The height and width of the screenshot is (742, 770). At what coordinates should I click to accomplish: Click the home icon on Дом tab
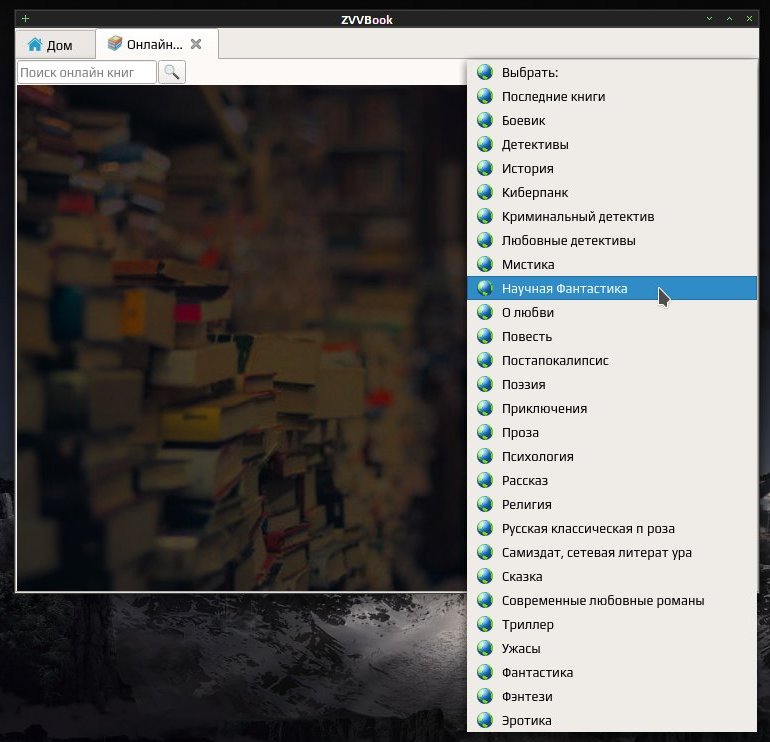click(34, 45)
